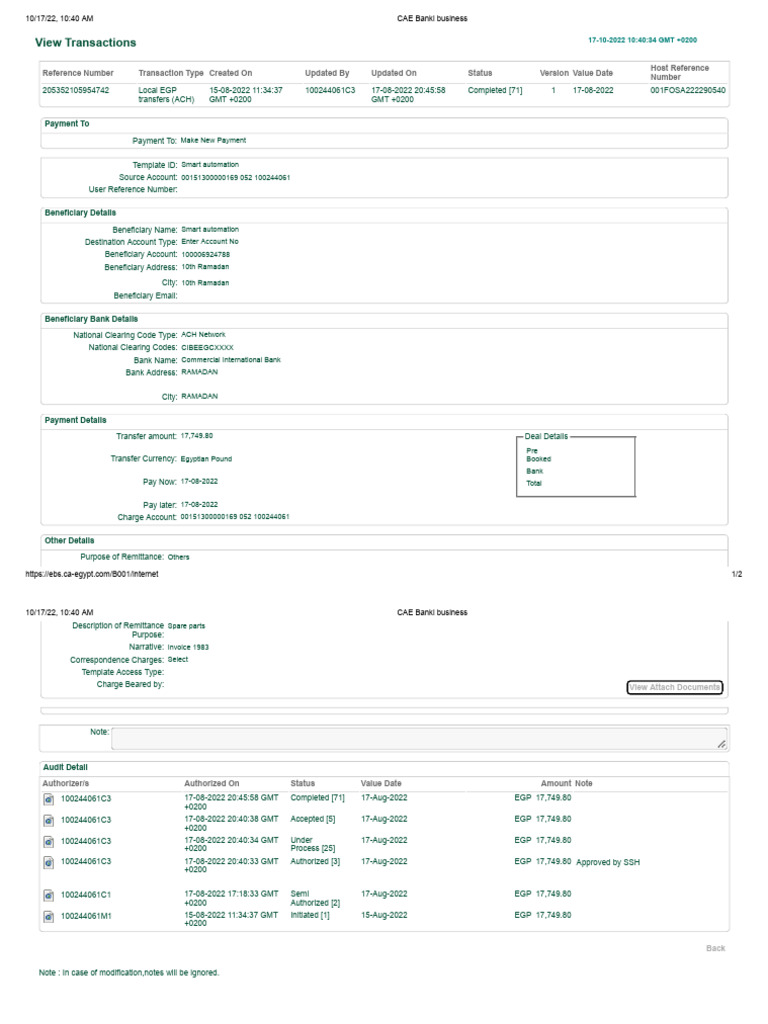Click the Created On column header

(231, 73)
